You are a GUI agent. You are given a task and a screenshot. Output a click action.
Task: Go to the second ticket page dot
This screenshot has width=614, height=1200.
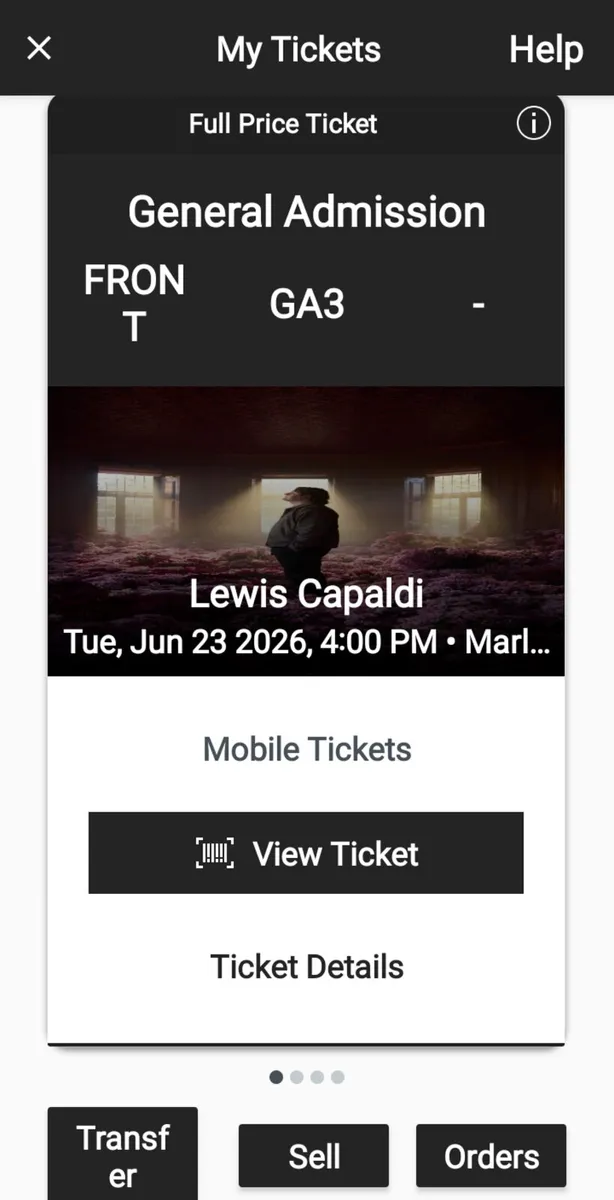(x=297, y=1077)
